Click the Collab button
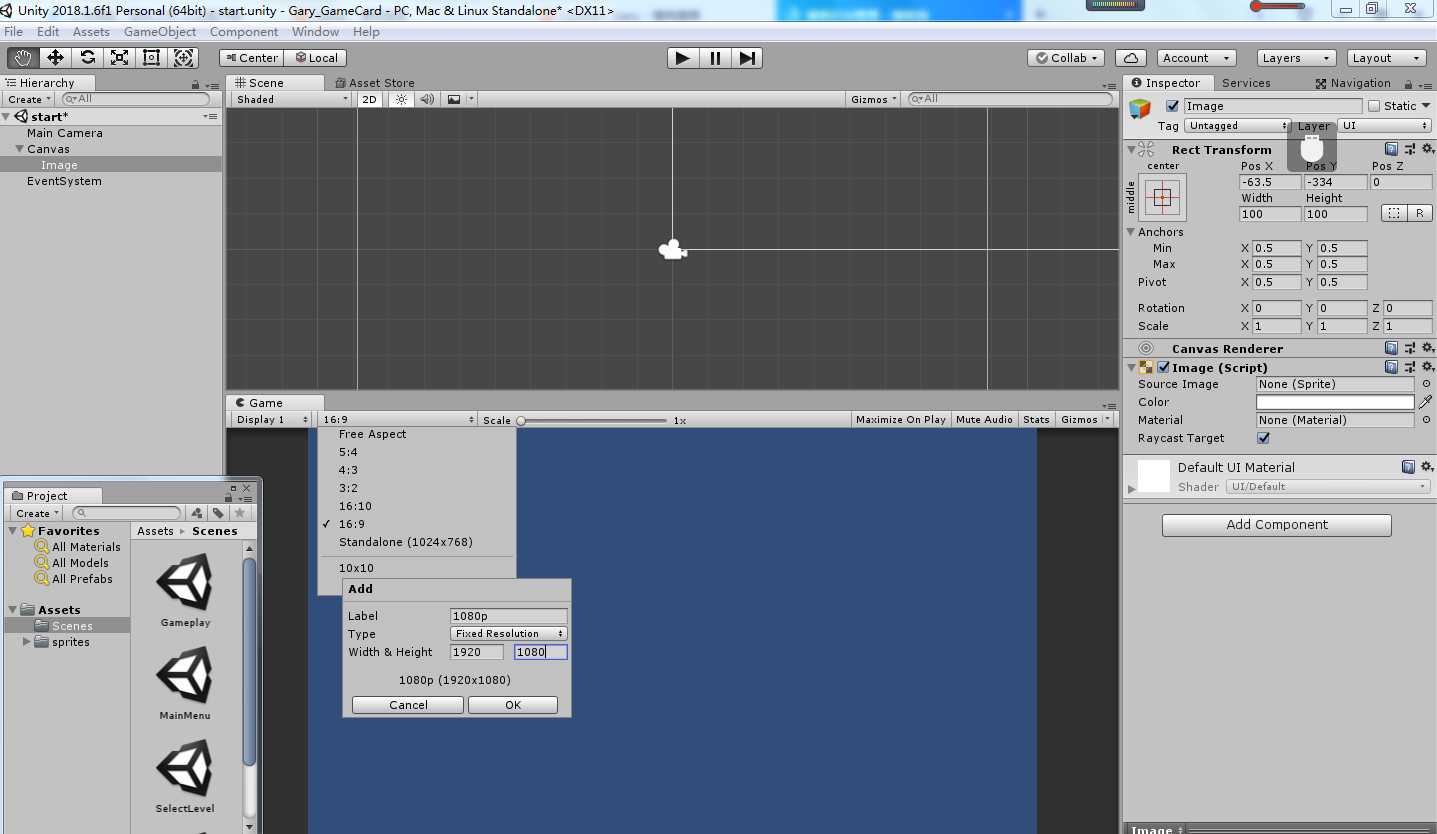The height and width of the screenshot is (834, 1437). pyautogui.click(x=1066, y=58)
